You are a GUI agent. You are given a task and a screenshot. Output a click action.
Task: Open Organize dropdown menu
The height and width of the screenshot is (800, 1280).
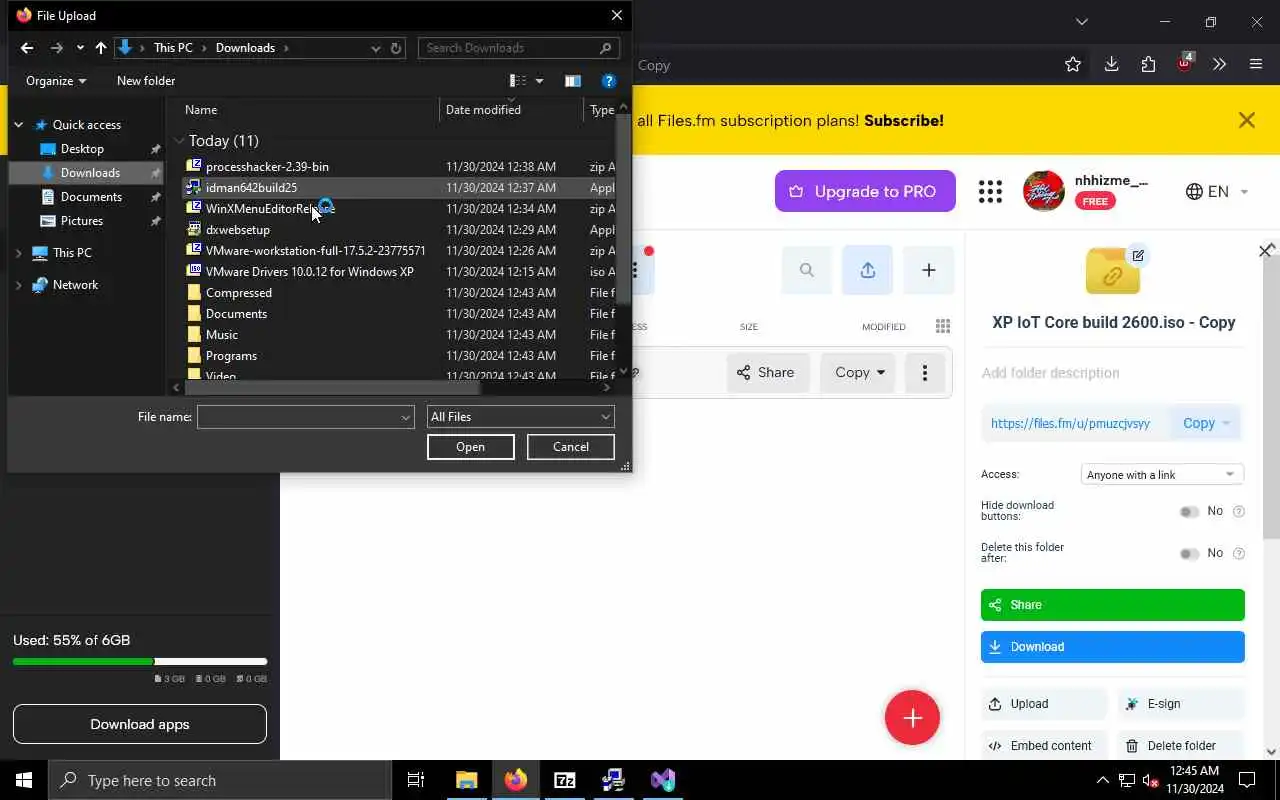click(x=56, y=81)
